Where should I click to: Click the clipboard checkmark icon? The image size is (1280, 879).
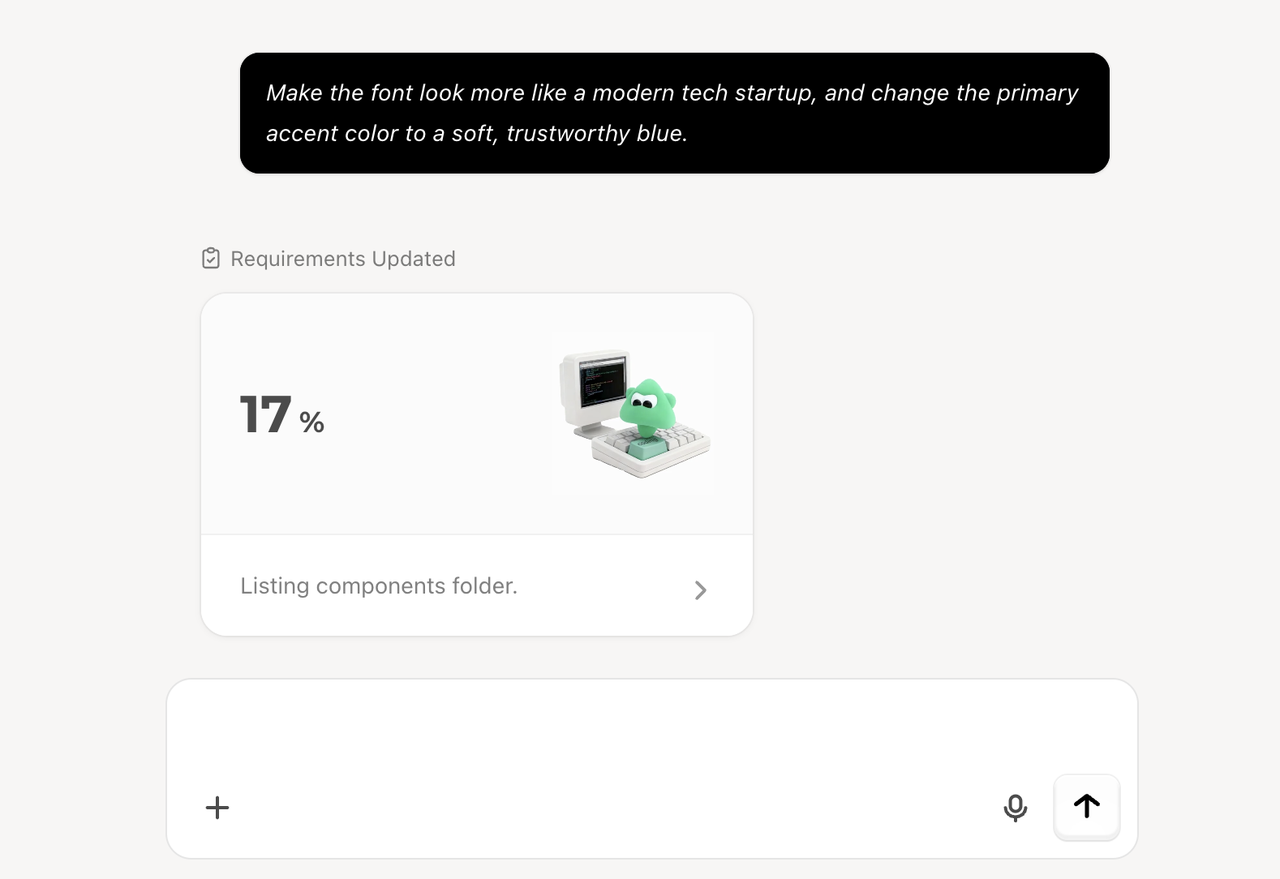211,259
